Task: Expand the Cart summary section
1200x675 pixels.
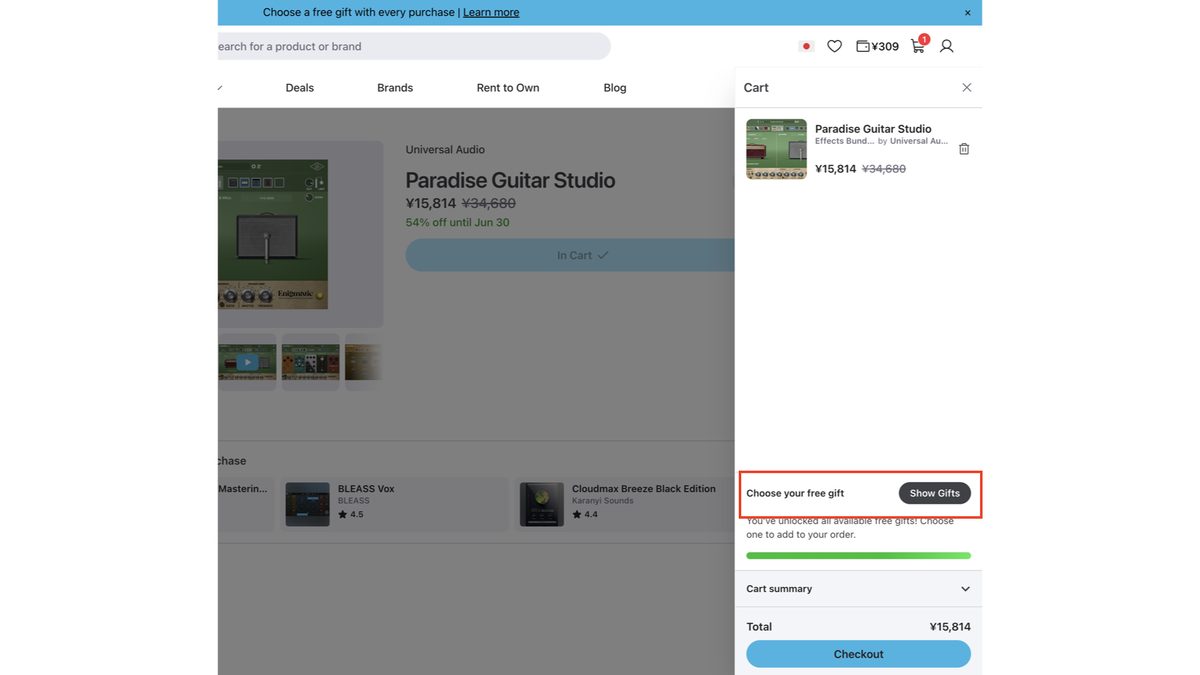Action: (858, 589)
